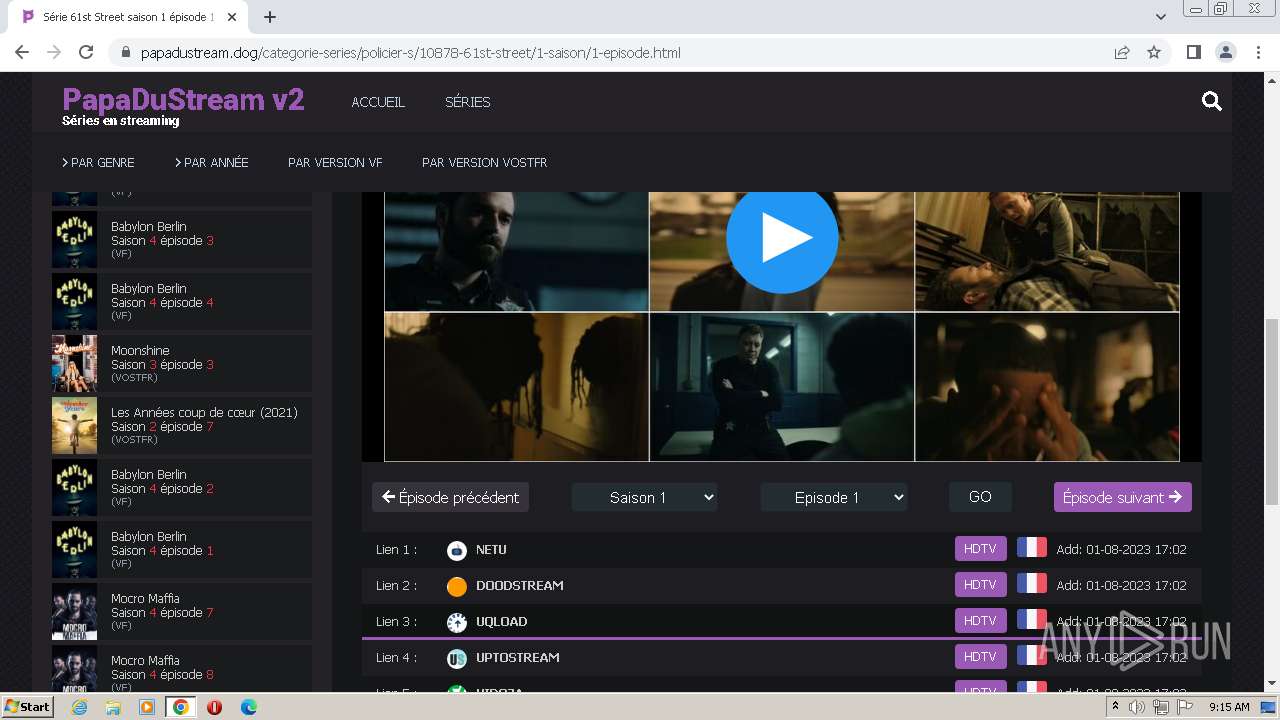Open the Episode 1 dropdown
The width and height of the screenshot is (1280, 720).
pyautogui.click(x=834, y=497)
